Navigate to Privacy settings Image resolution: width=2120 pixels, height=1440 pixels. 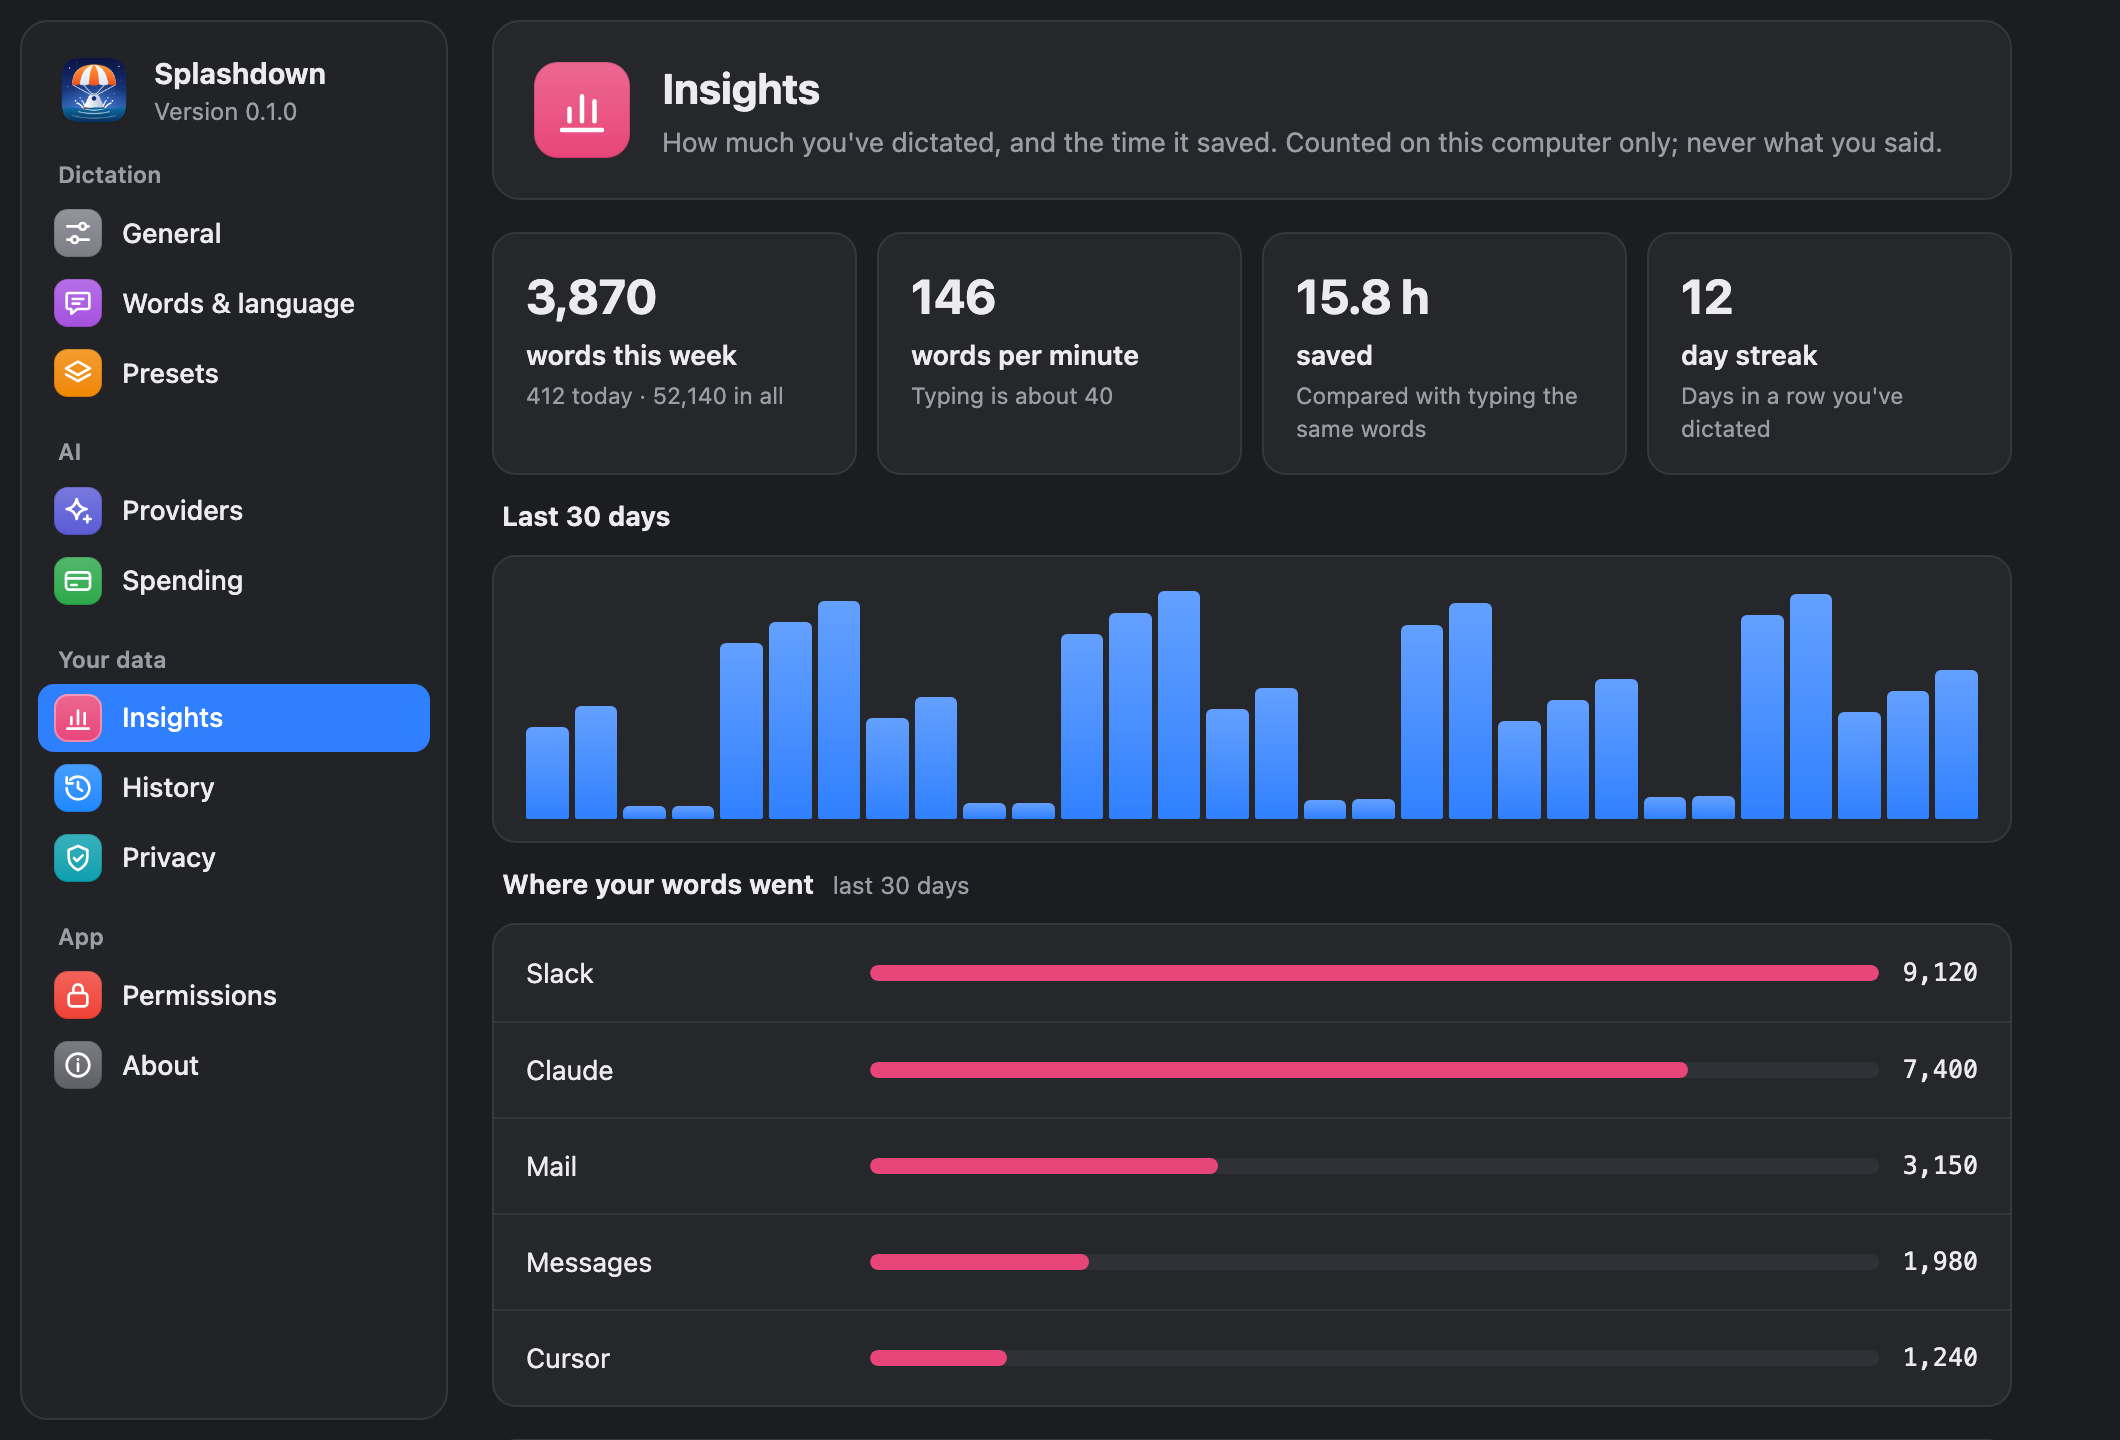pyautogui.click(x=234, y=858)
